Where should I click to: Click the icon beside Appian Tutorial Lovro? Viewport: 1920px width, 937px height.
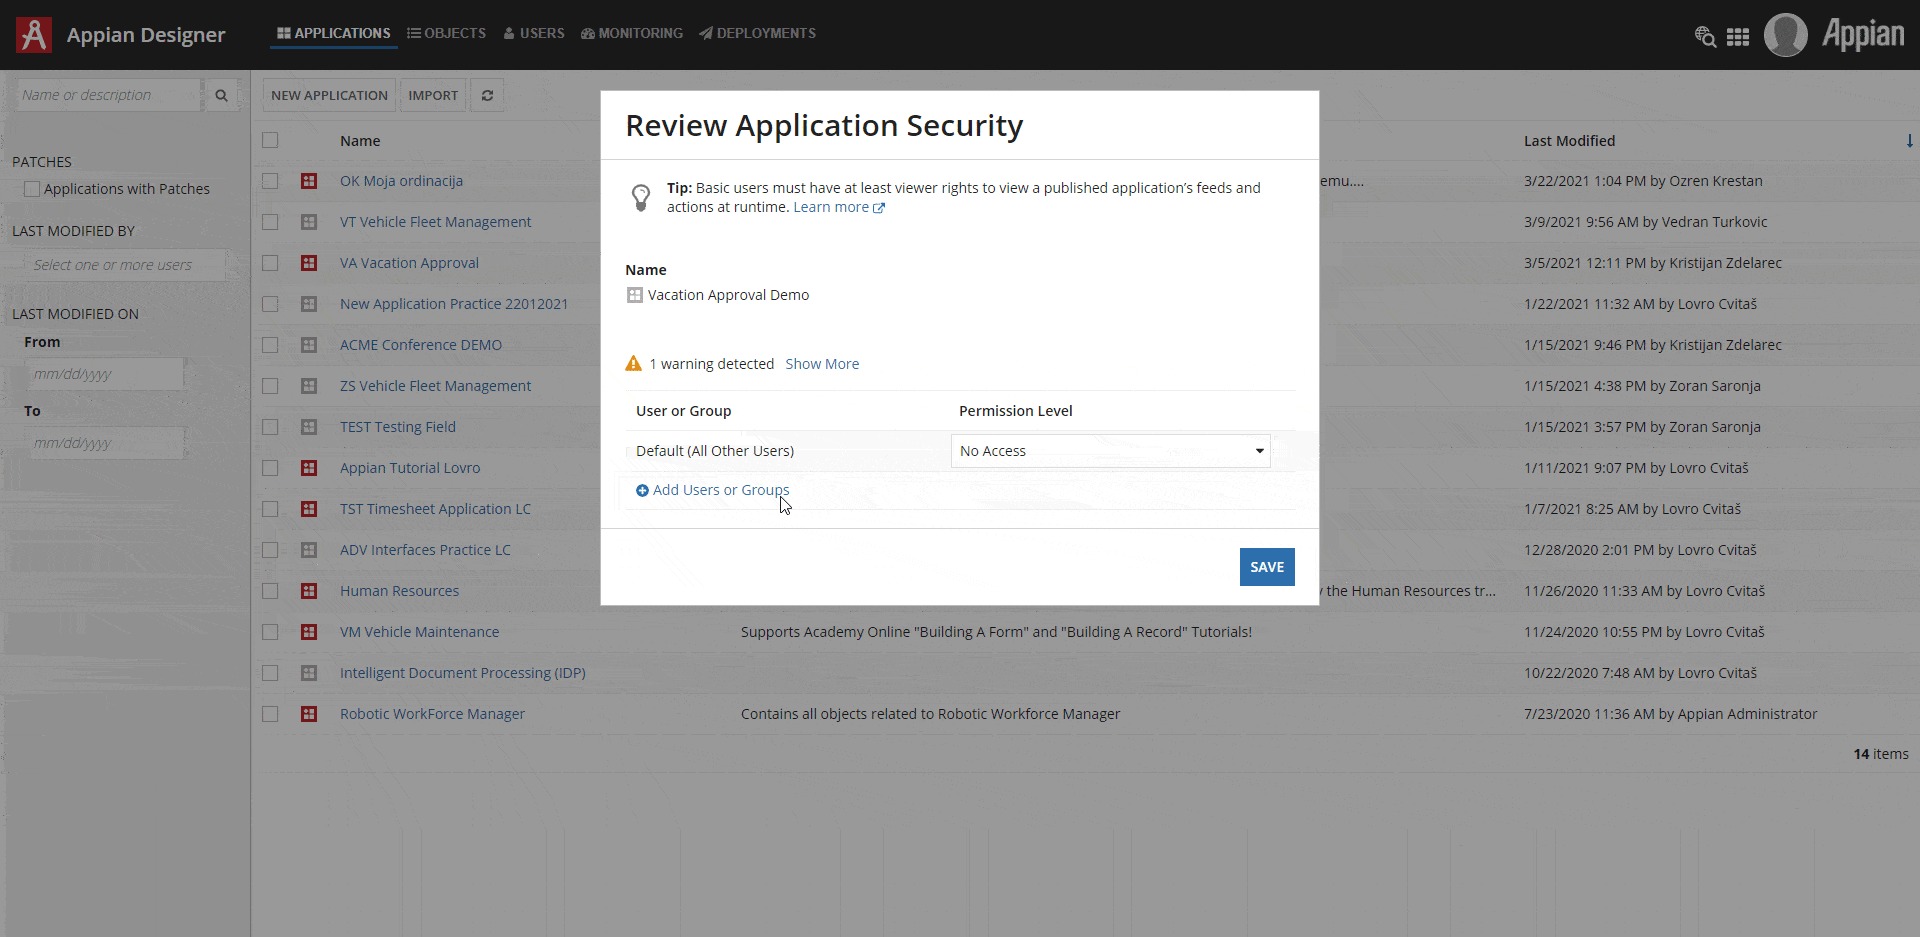(x=309, y=468)
